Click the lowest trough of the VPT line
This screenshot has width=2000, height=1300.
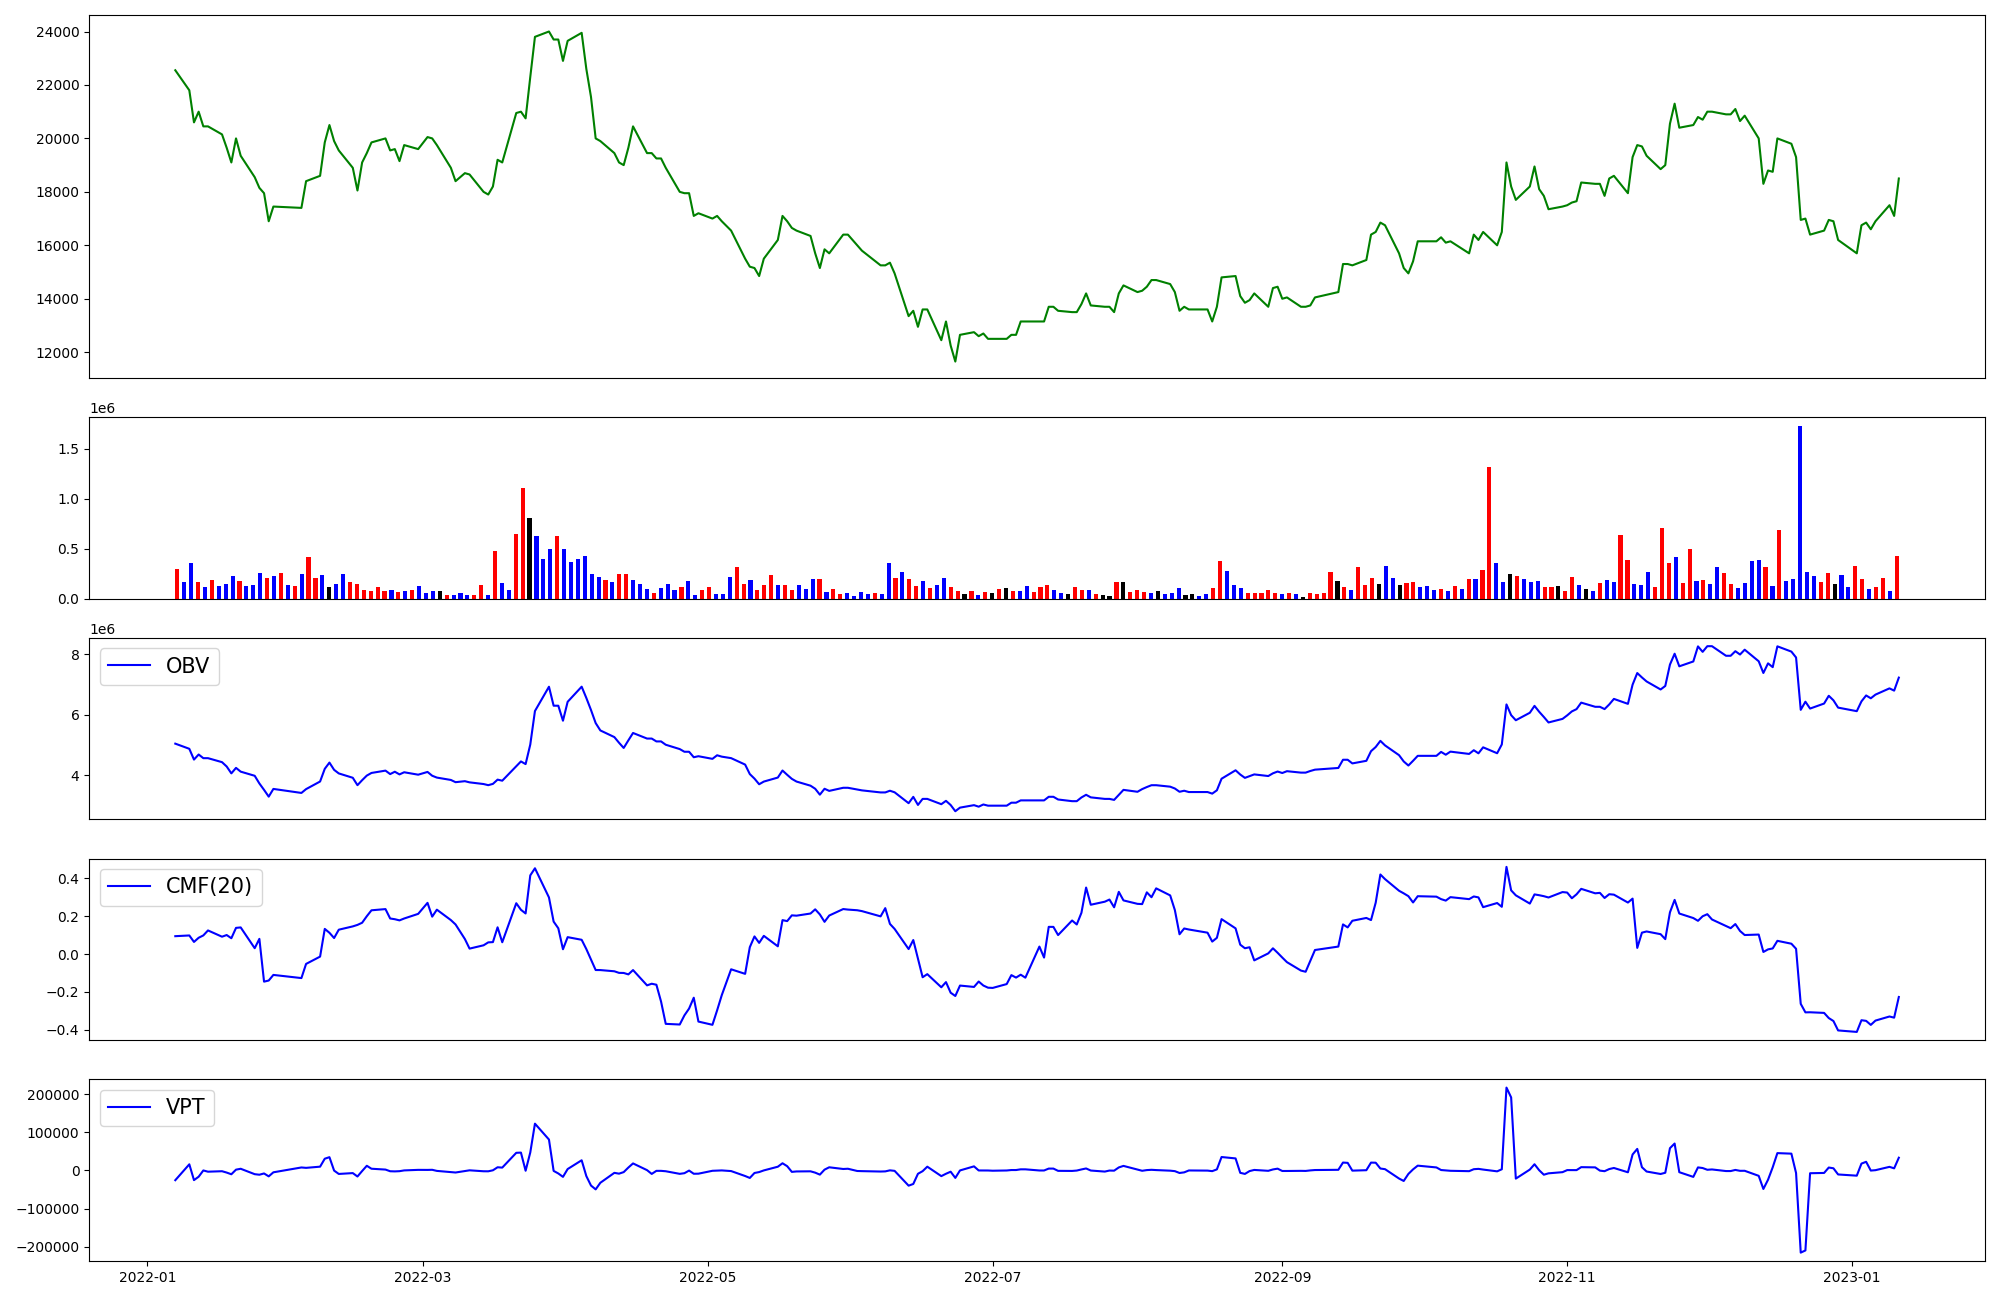point(1801,1252)
